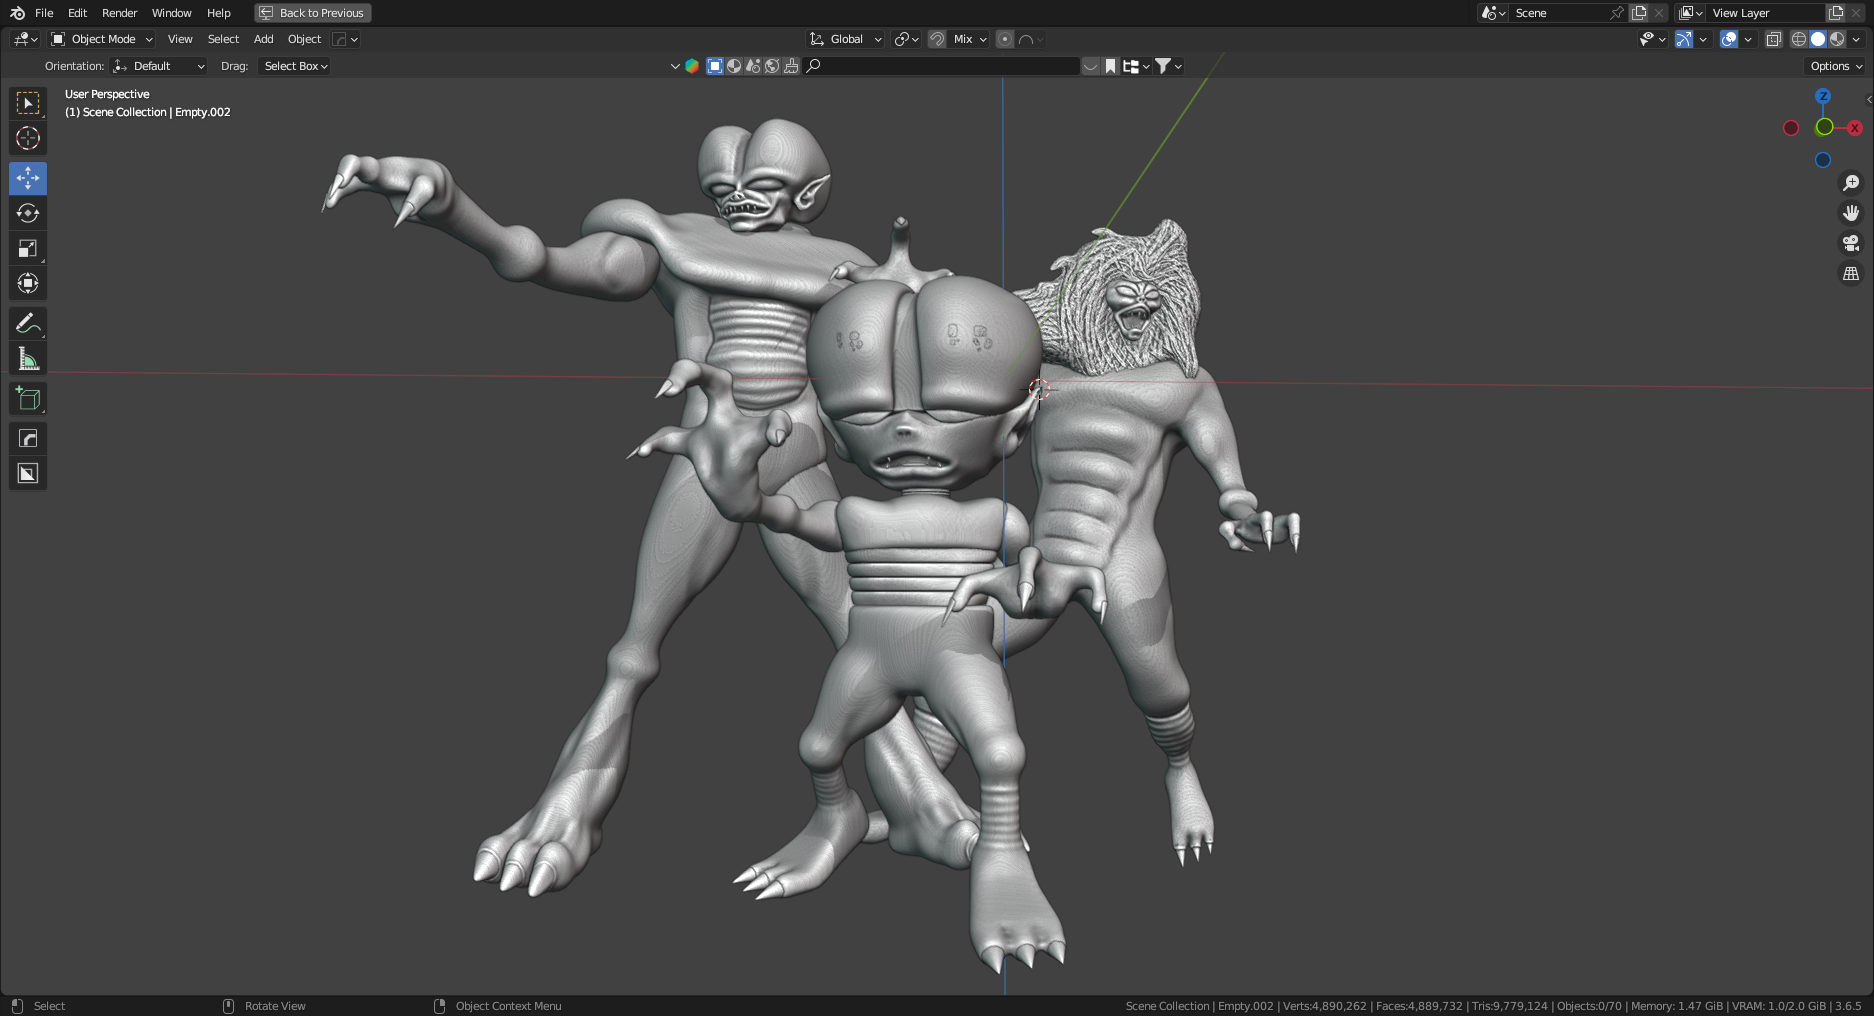Activate the Transform tool
Image resolution: width=1874 pixels, height=1016 pixels.
[28, 283]
